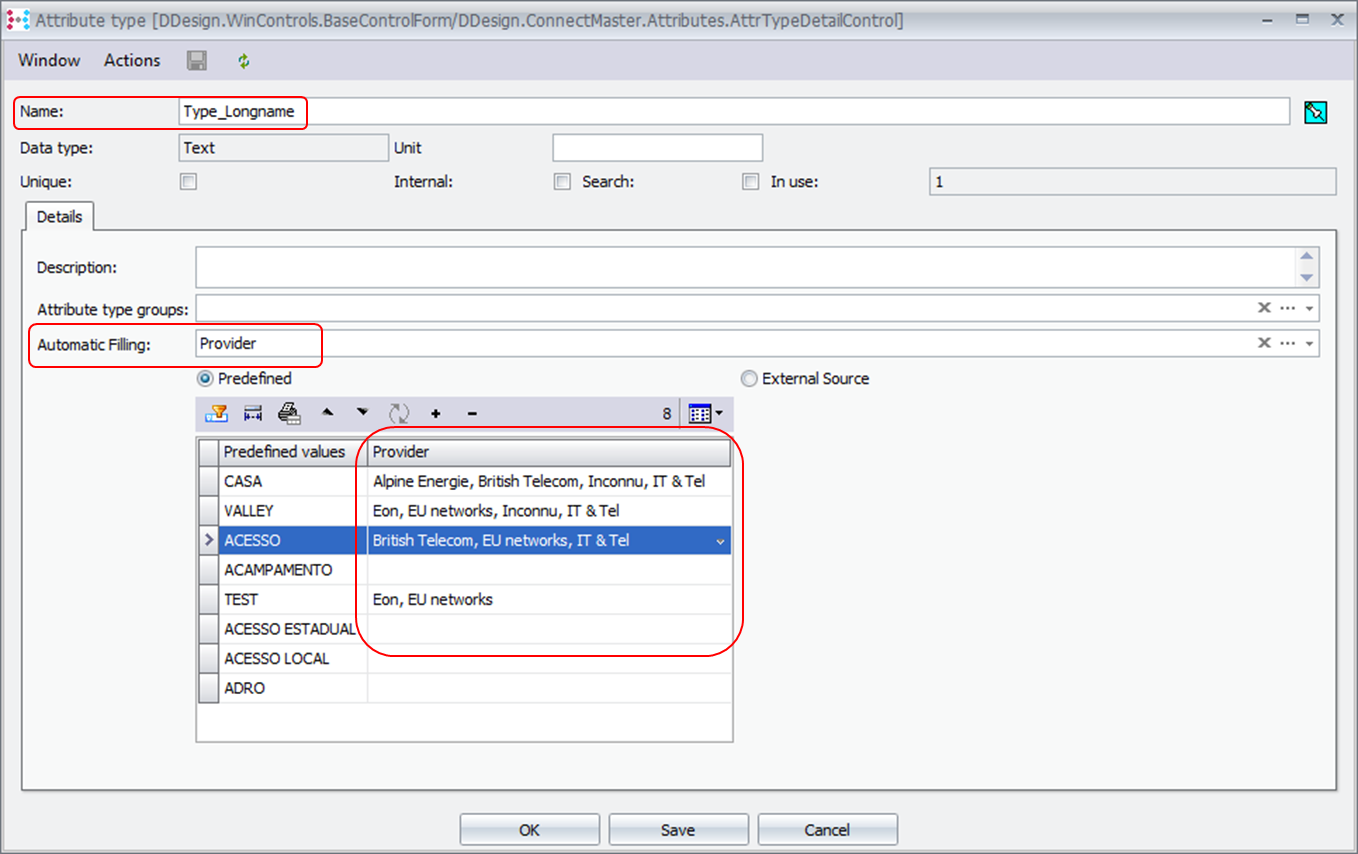This screenshot has width=1358, height=854.
Task: Click TEST's provider cell 'Eon, EU networks'
Action: tap(549, 600)
